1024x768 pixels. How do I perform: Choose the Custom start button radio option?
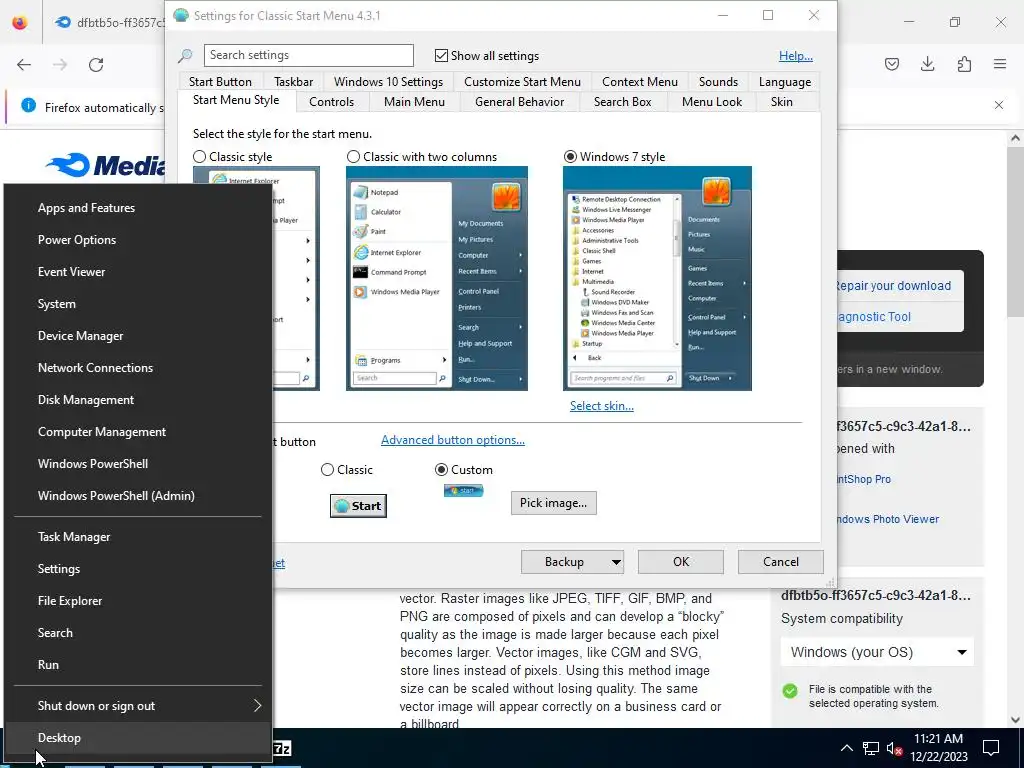tap(441, 470)
